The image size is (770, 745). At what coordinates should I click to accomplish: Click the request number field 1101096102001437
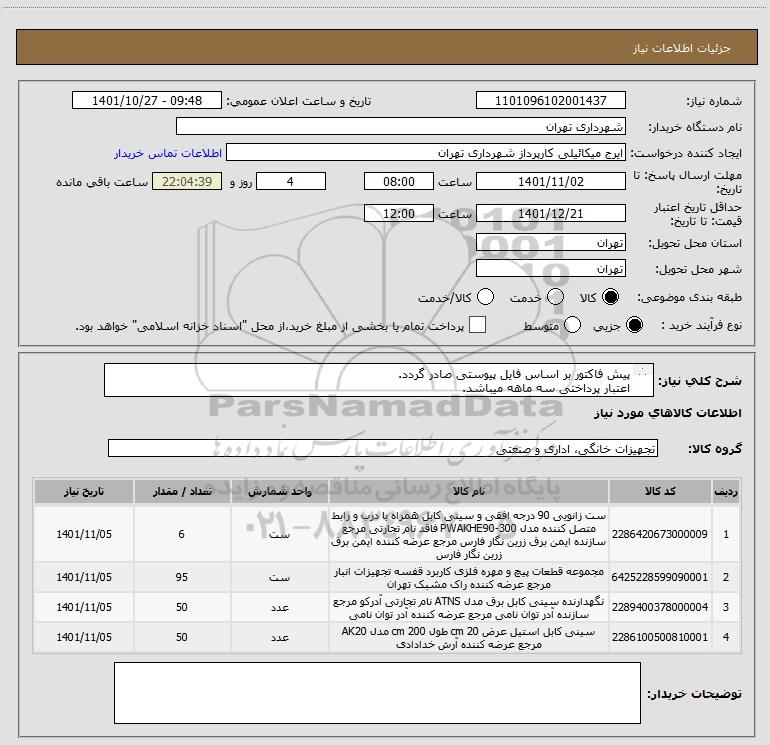pos(550,100)
